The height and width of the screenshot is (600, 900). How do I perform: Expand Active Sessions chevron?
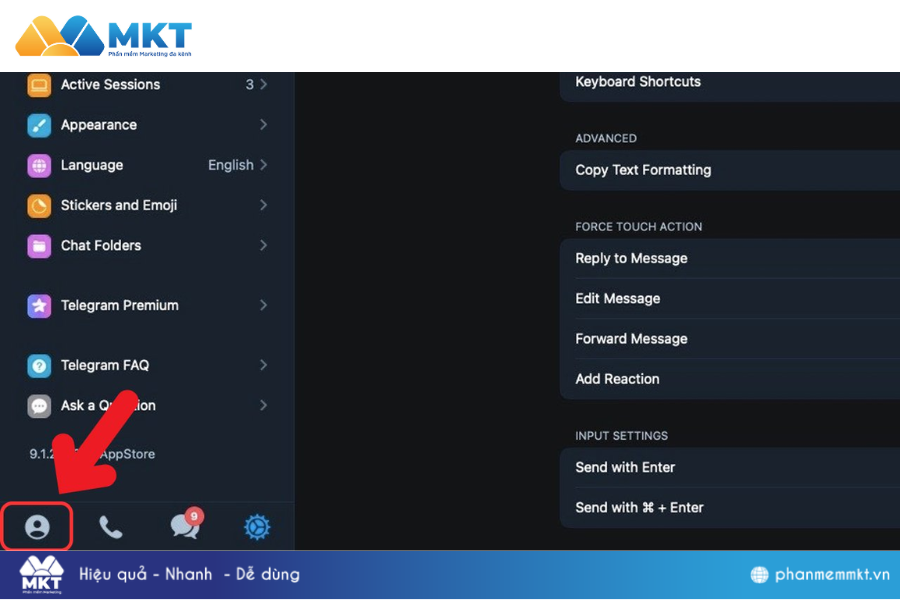(263, 84)
